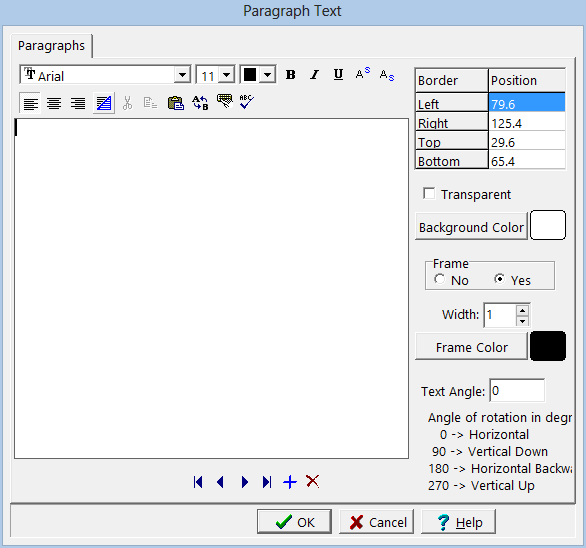Apply bold formatting with the B icon

290,75
